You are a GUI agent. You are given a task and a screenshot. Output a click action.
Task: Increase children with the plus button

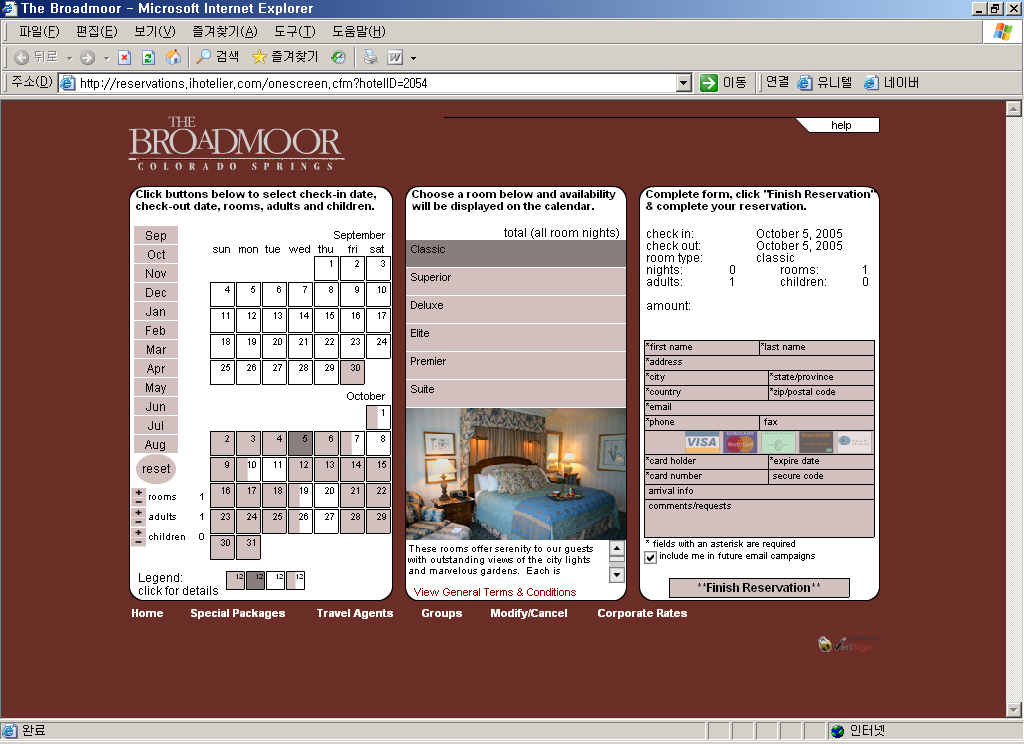[x=138, y=533]
